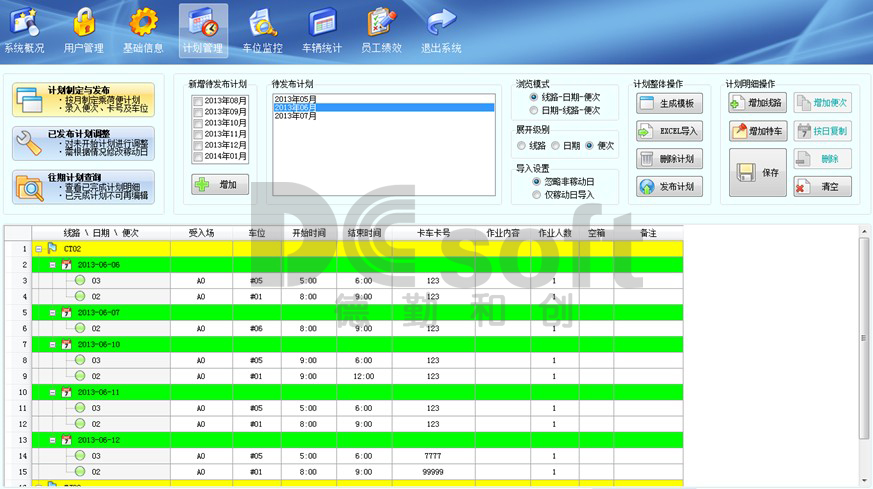Open 车位监控 parking monitor icon

263,24
